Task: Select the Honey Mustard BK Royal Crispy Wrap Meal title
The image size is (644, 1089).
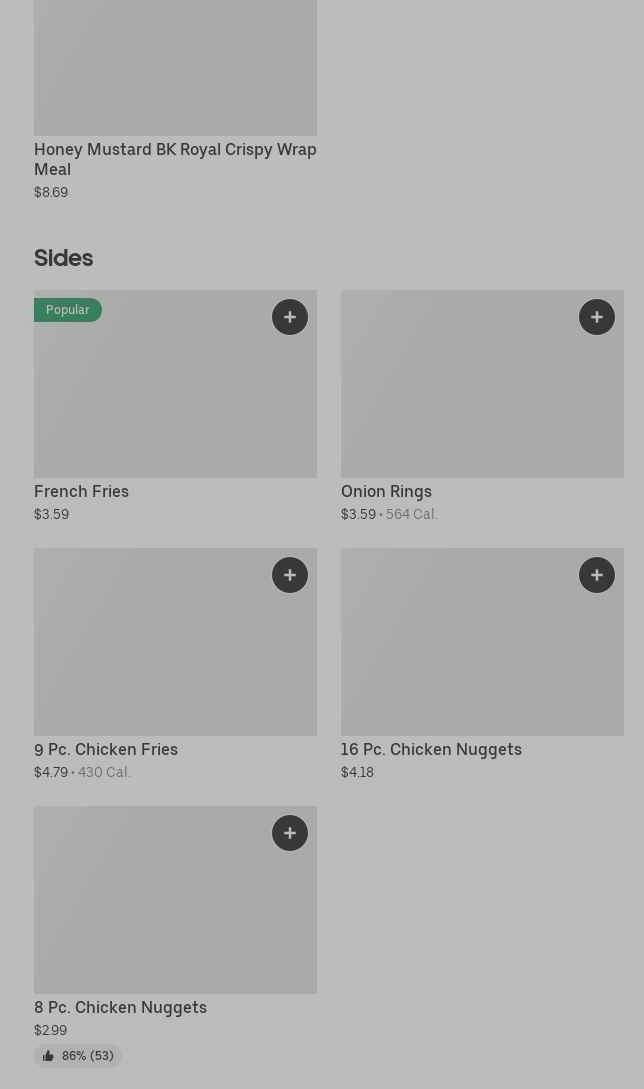Action: (x=175, y=159)
